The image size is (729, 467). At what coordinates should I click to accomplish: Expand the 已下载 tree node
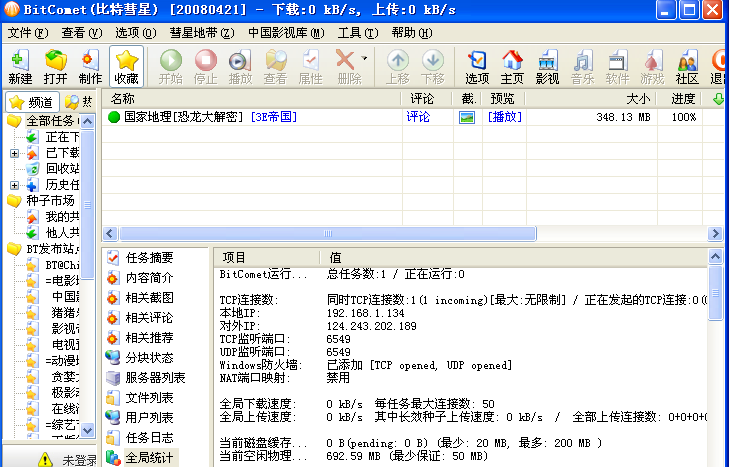tap(14, 153)
